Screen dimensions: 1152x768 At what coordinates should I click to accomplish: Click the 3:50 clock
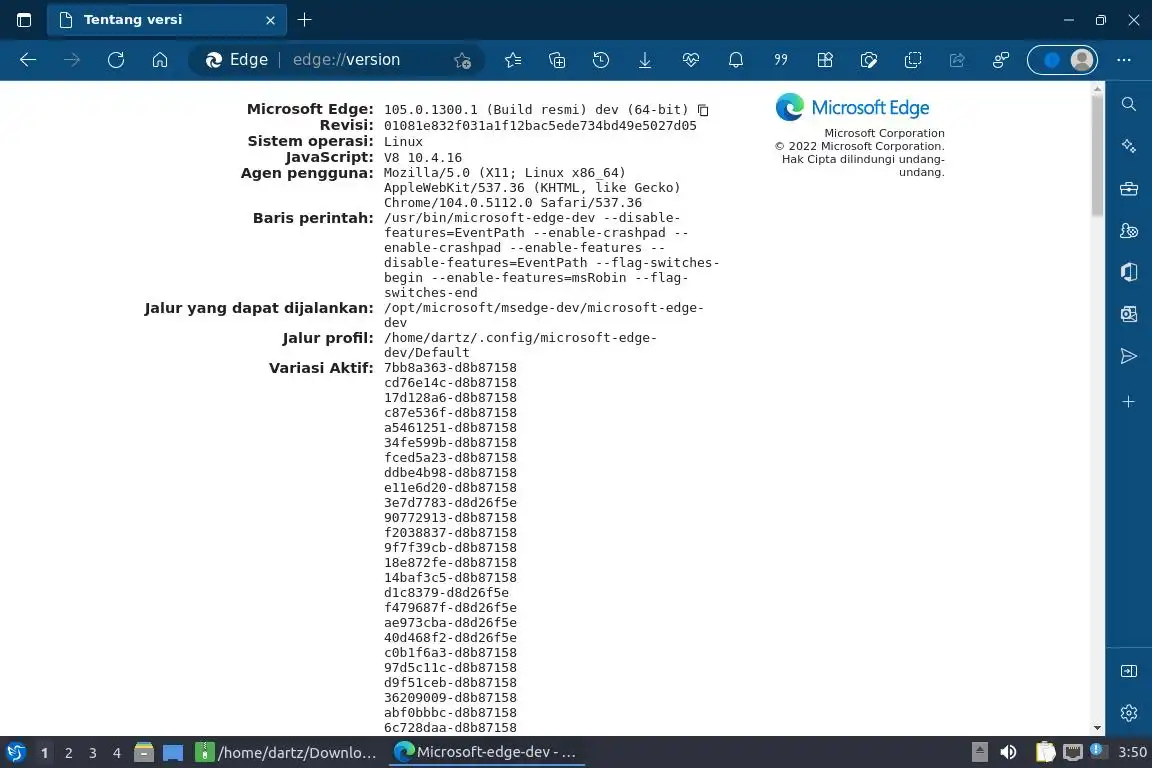coord(1132,752)
